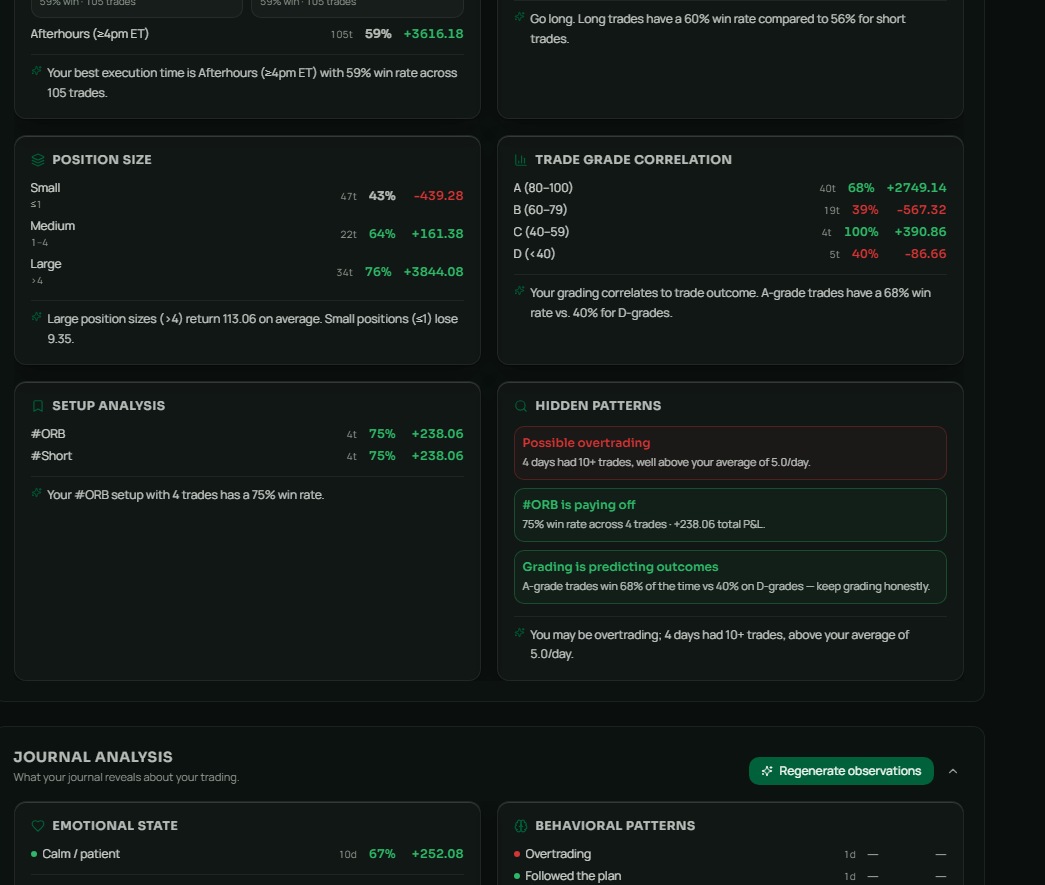
Task: Select the D (<40) grade row
Action: click(730, 254)
